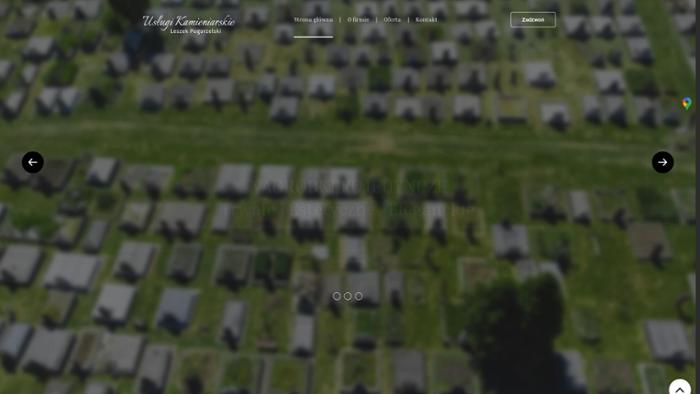Select the second slider dot indicator
This screenshot has height=394, width=700.
pos(348,296)
